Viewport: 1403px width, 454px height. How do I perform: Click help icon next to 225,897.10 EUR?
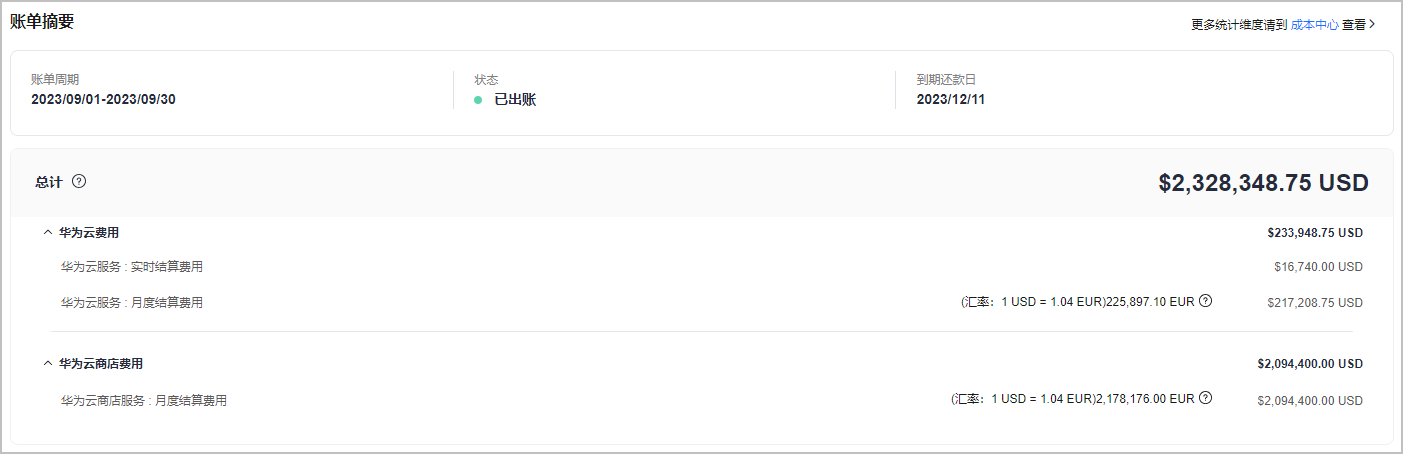pyautogui.click(x=1205, y=301)
